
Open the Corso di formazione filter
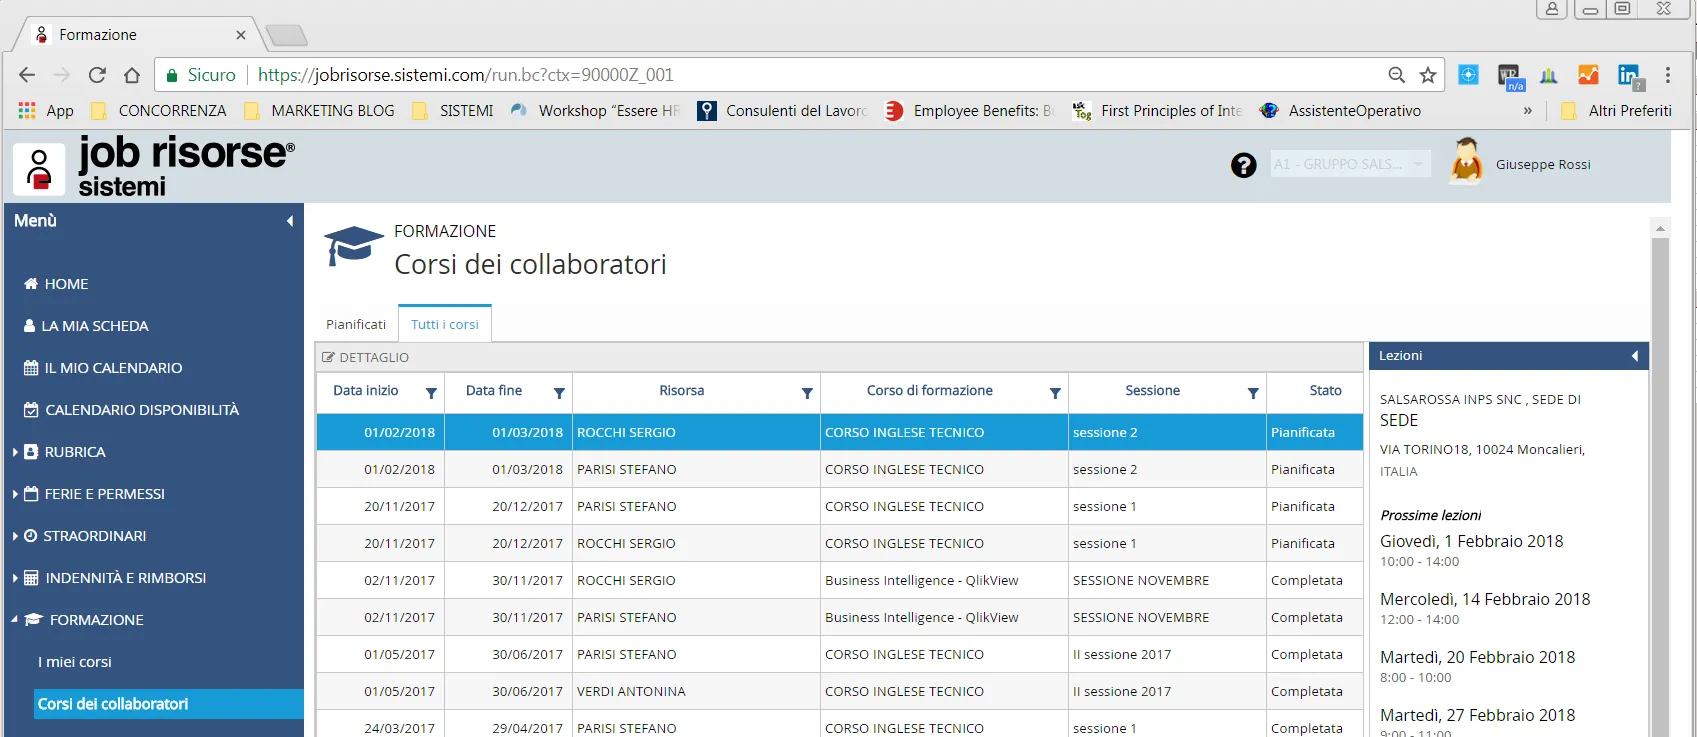coord(1055,393)
